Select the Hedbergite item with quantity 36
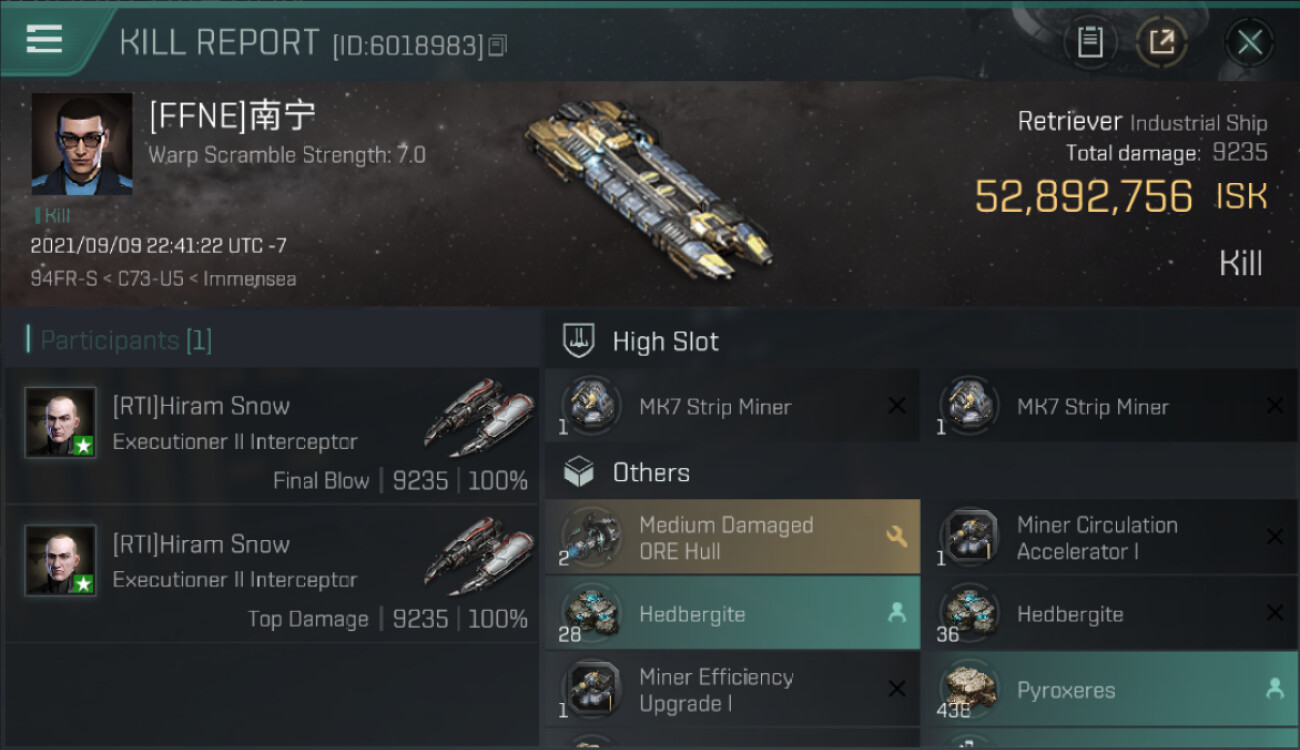Screen dimensions: 1300x750 (x=1109, y=613)
